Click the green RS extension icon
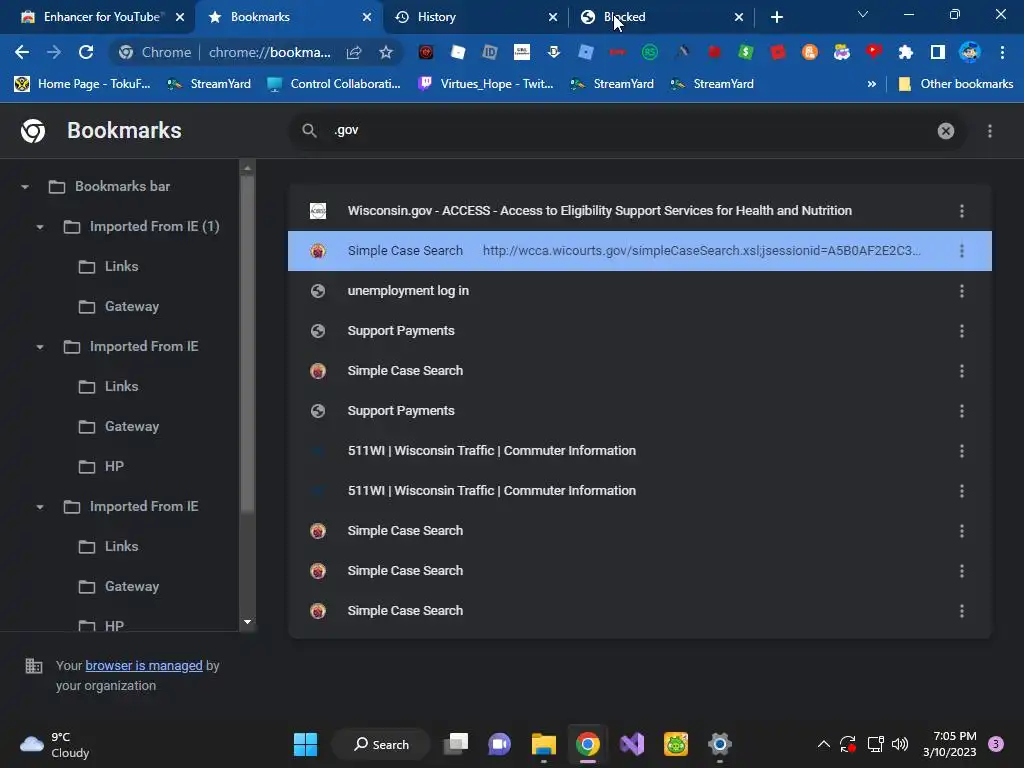1024x768 pixels. [x=649, y=52]
